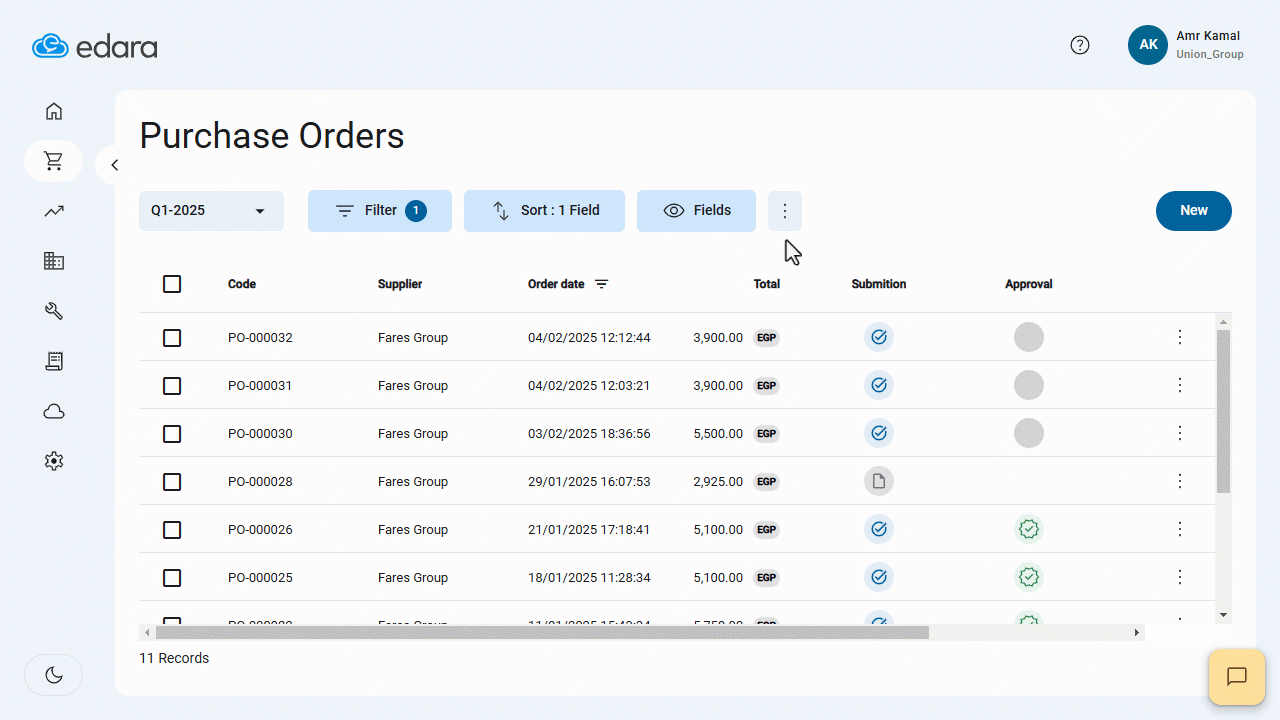1280x720 pixels.
Task: Toggle dark mode moon button
Action: pos(54,675)
